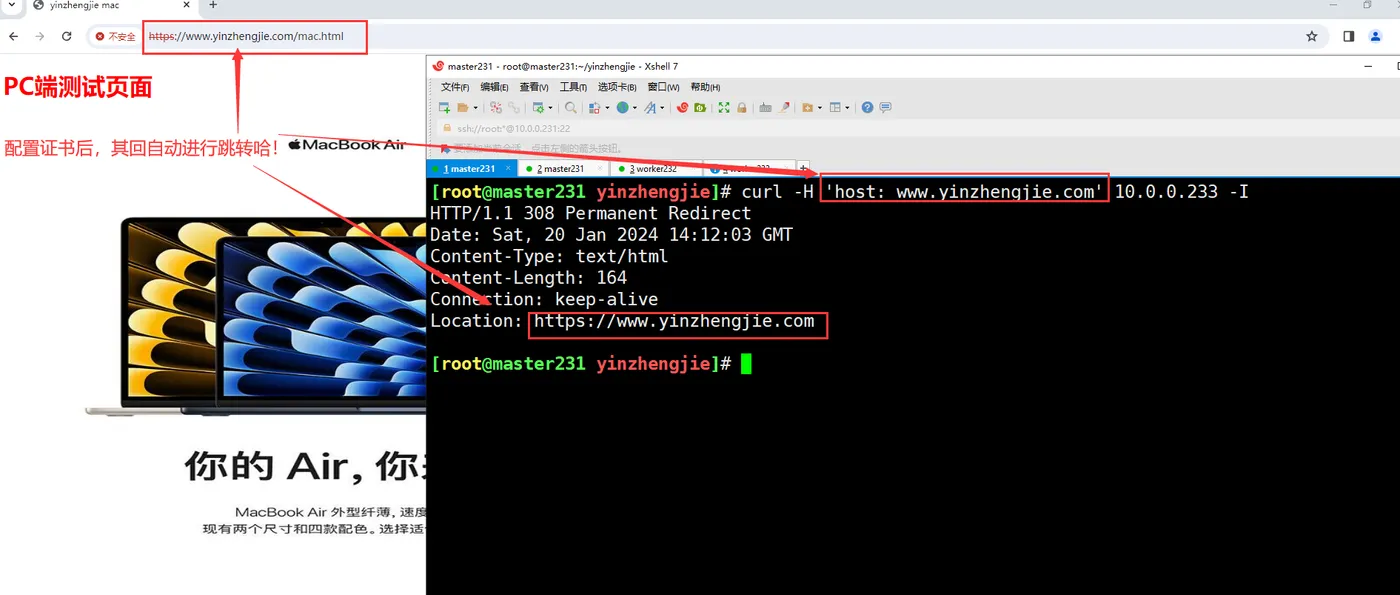Click the 'Content-Length: 164' terminal line
This screenshot has width=1400, height=595.
528,278
